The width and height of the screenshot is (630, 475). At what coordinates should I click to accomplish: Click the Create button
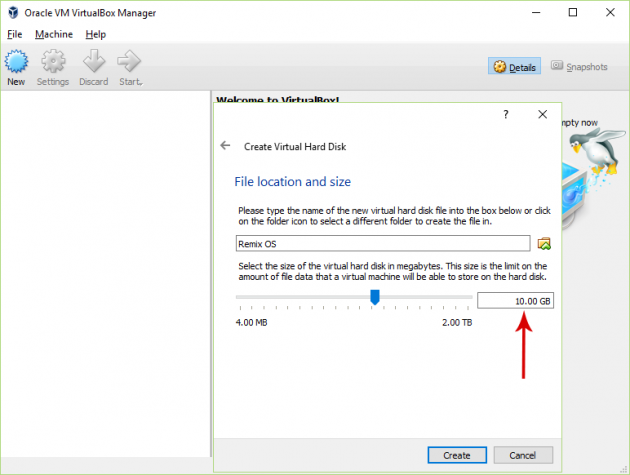click(x=456, y=455)
